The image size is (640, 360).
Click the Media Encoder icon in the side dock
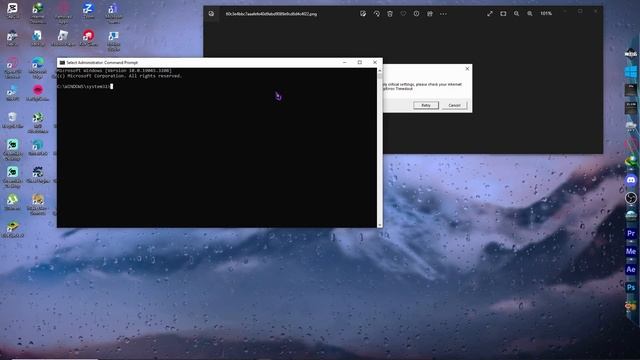(631, 251)
